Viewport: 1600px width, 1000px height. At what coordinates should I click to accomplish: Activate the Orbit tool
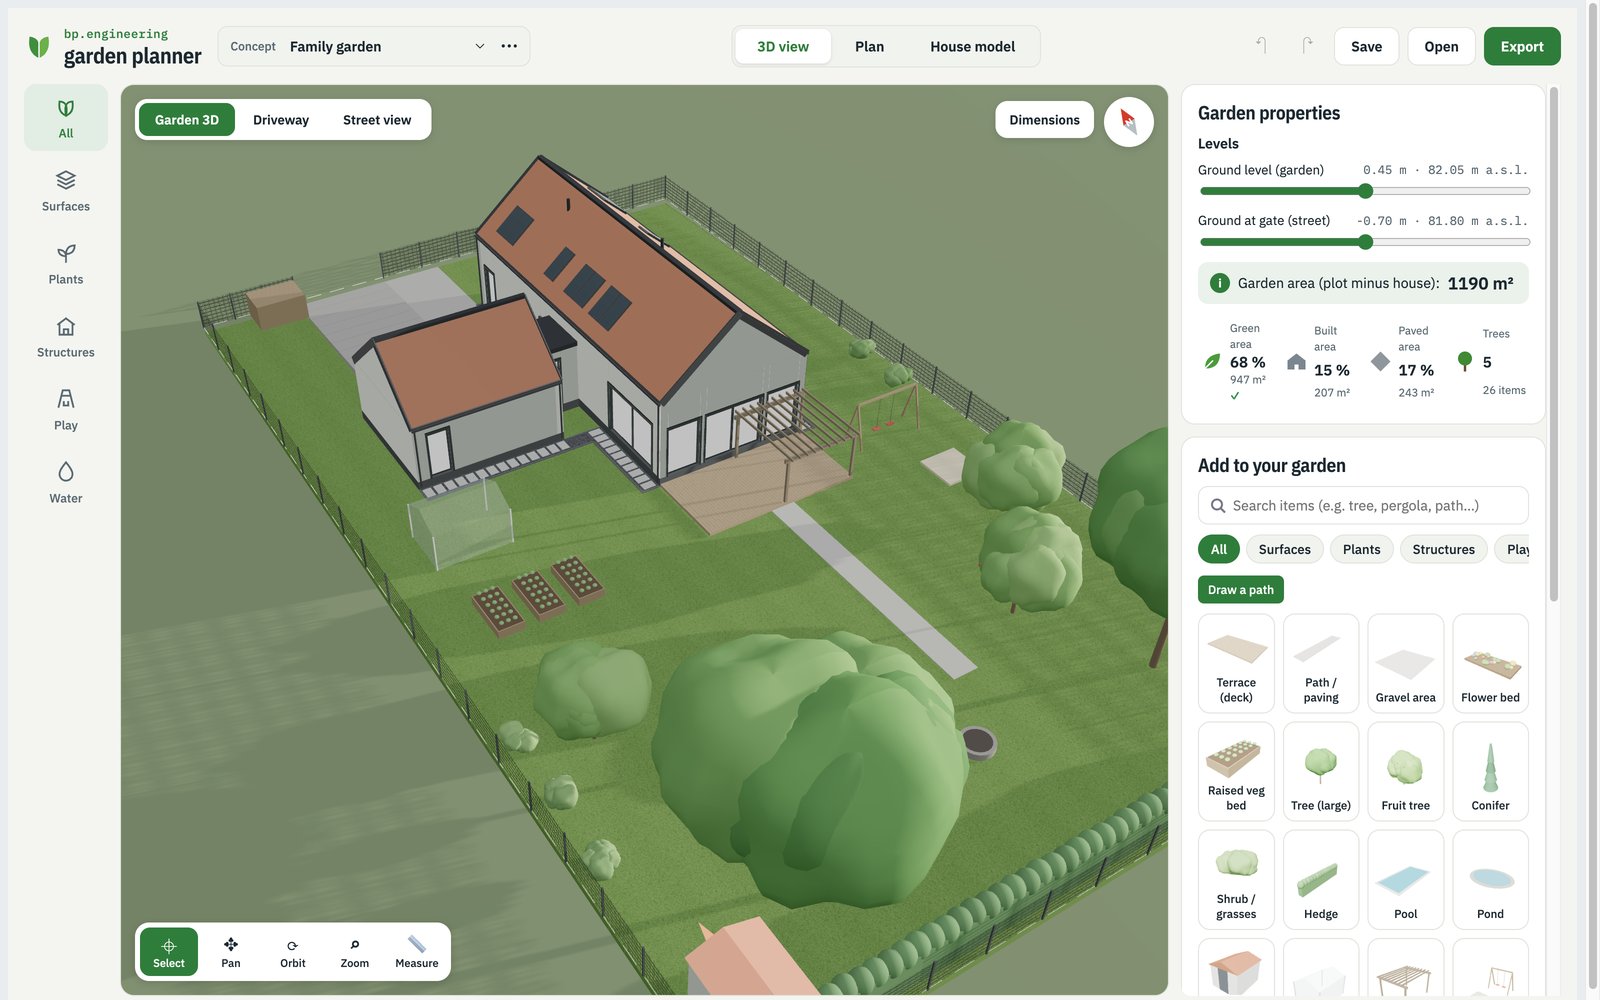coord(293,952)
